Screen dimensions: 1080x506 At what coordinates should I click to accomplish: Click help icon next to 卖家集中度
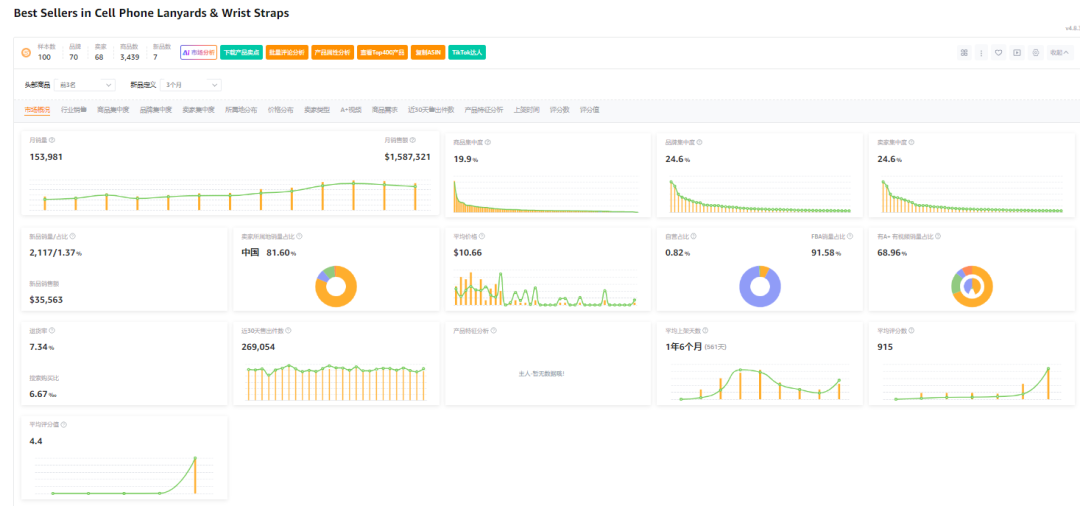(911, 143)
